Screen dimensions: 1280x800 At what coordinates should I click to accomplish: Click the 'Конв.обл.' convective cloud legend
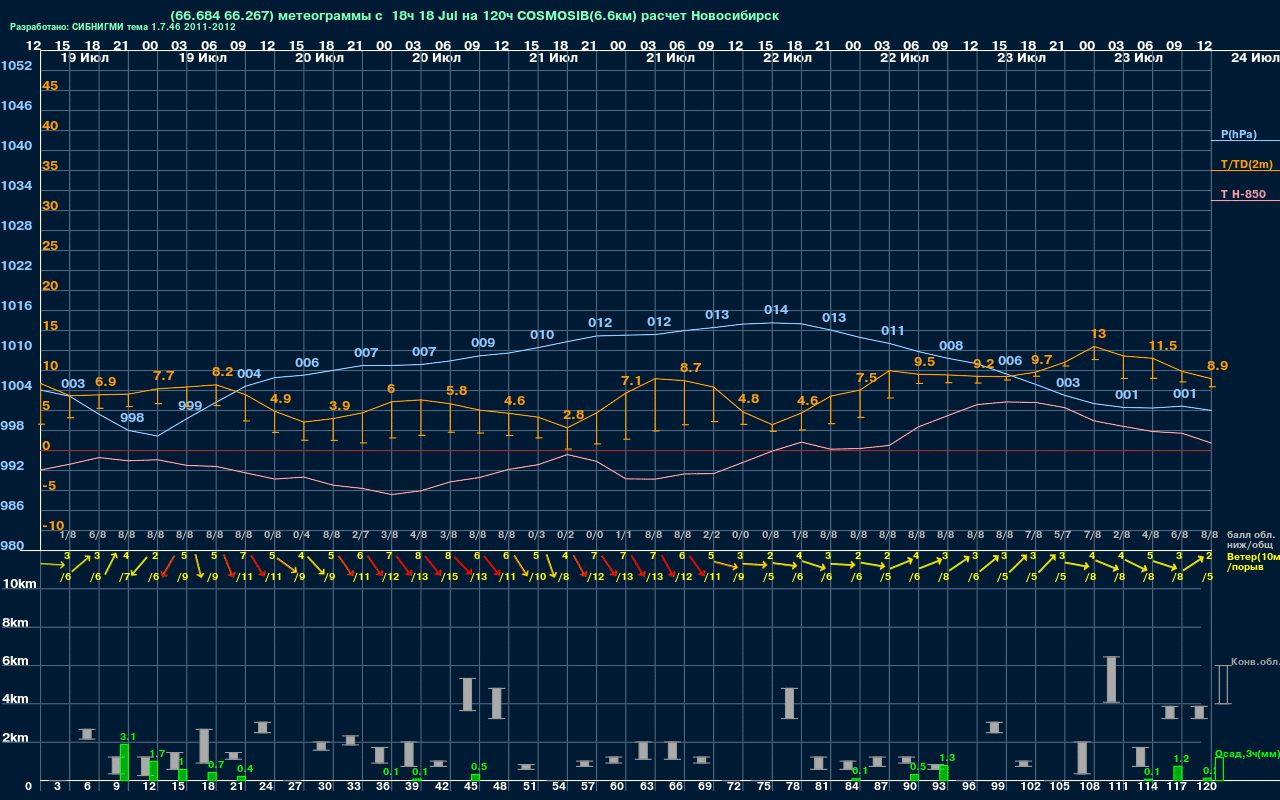coord(1255,662)
